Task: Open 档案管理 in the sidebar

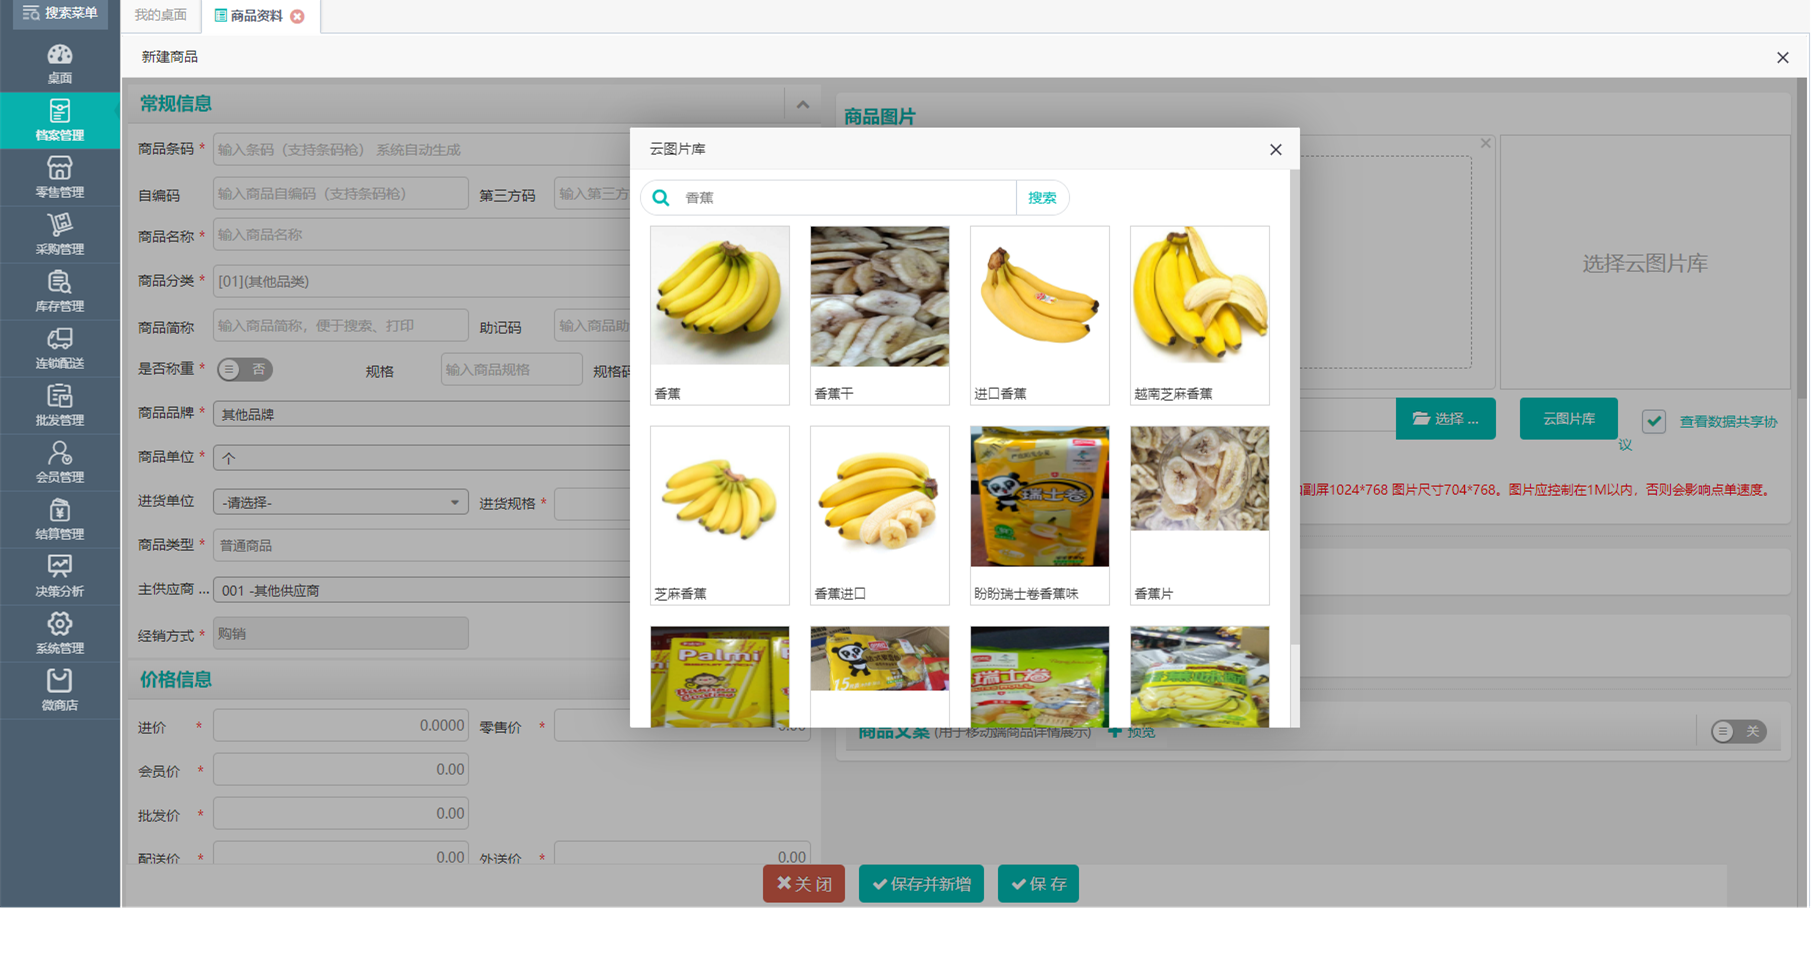Action: coord(59,120)
